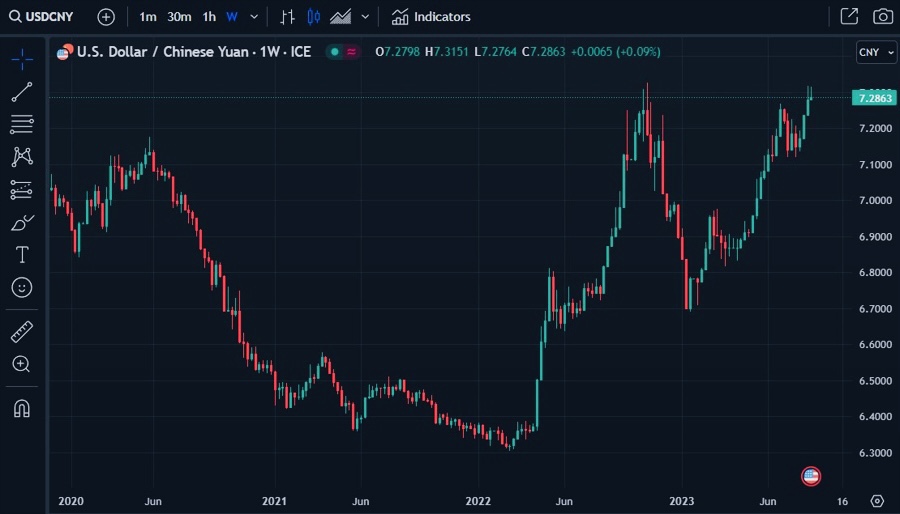Activate the zoom in tool
900x514 pixels.
pyautogui.click(x=22, y=364)
